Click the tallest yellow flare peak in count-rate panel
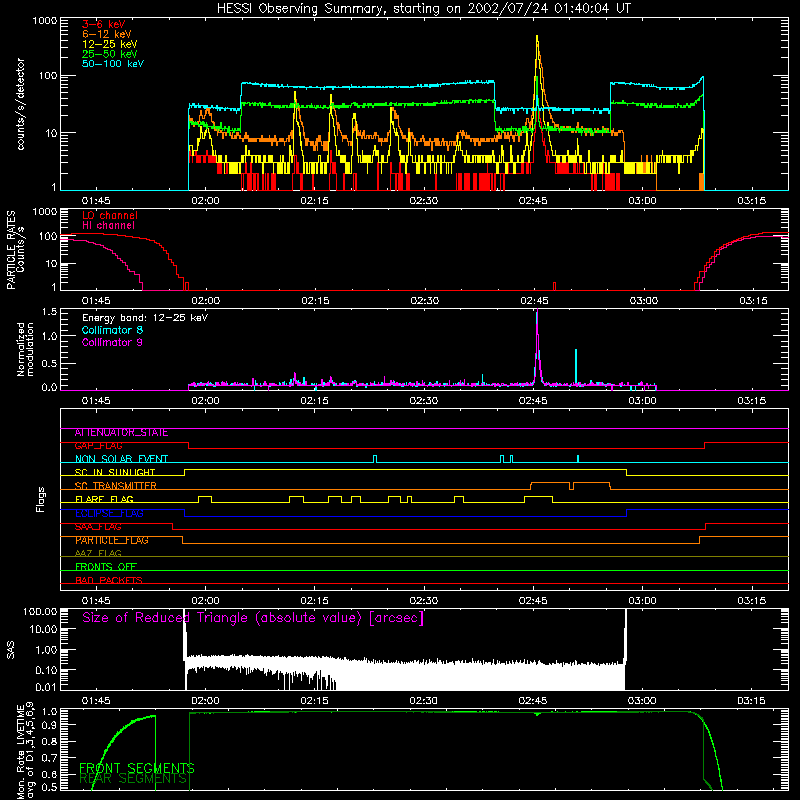The image size is (800, 800). (537, 37)
